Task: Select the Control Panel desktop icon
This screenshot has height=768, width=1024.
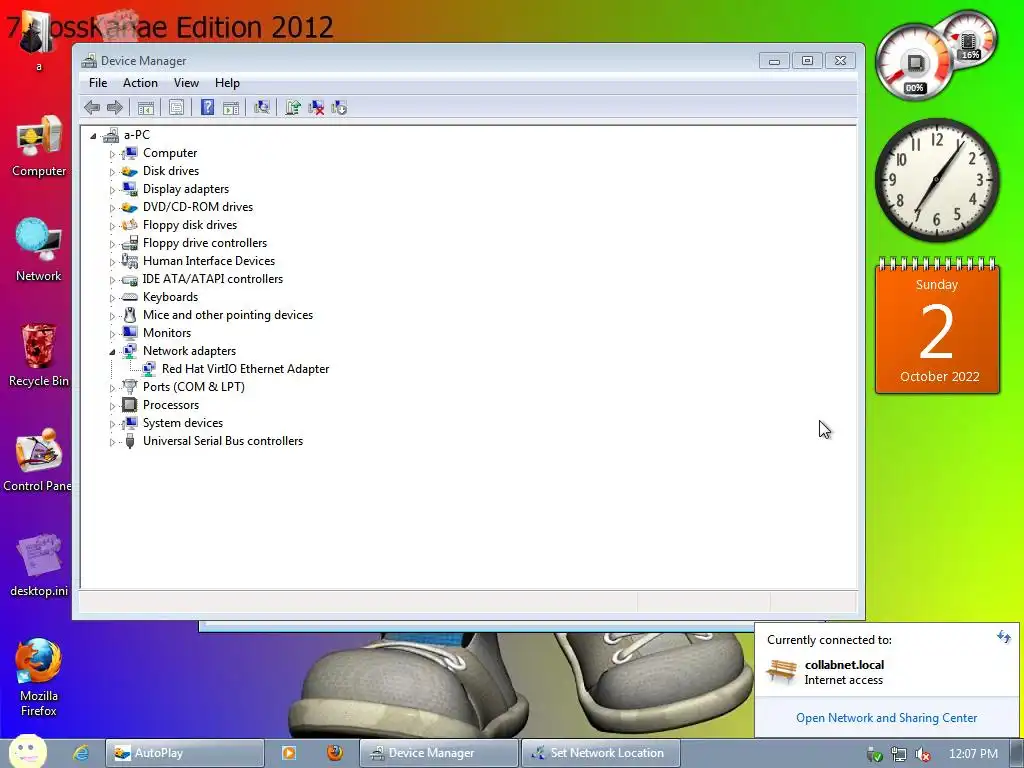Action: click(x=37, y=460)
